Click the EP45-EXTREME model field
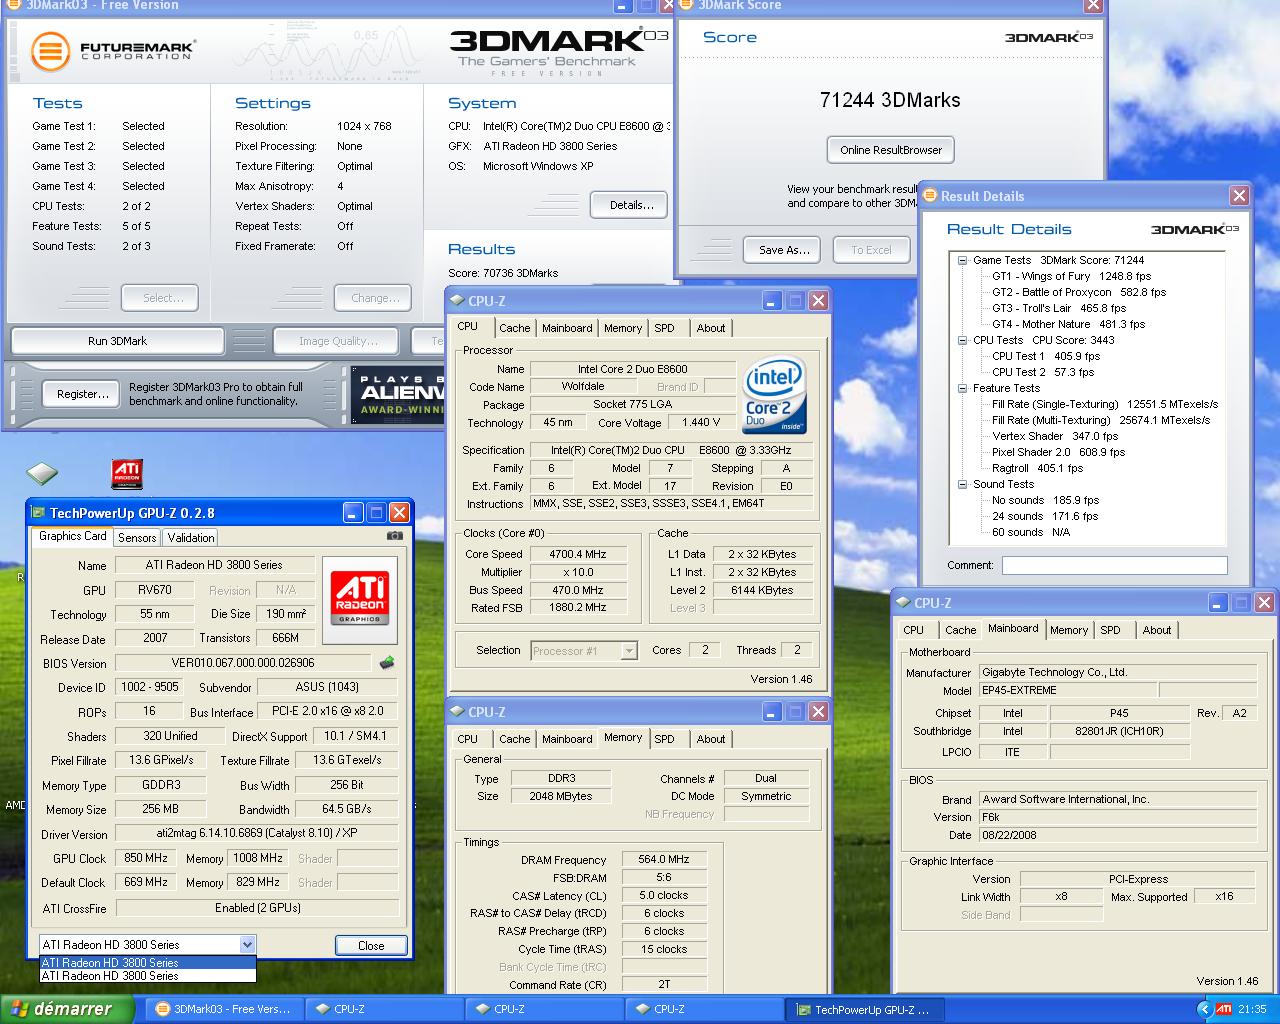Screen dimensions: 1280x1024 click(1067, 691)
